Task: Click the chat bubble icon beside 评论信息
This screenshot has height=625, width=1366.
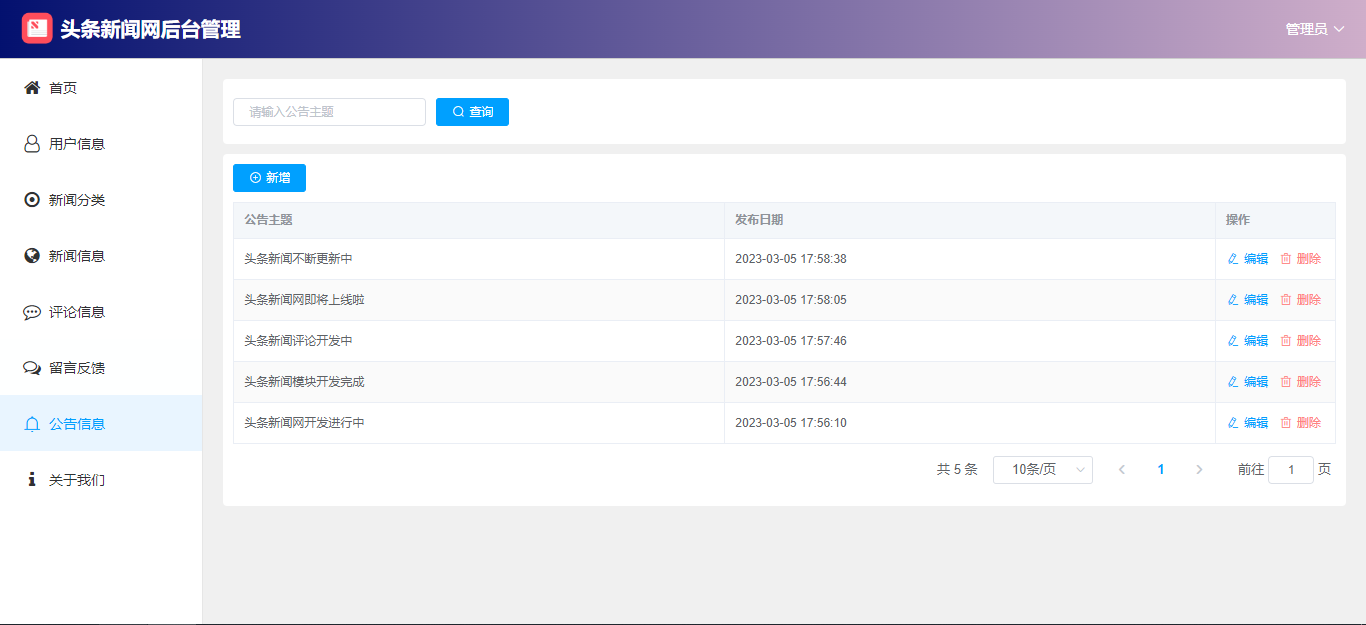Action: (32, 312)
